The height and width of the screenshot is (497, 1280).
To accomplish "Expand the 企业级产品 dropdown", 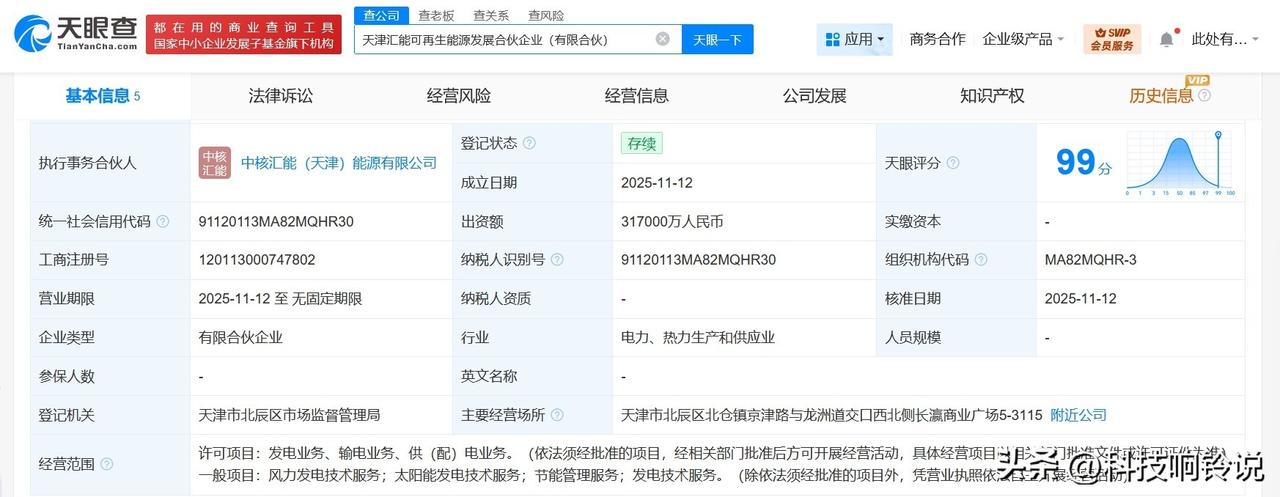I will [x=1024, y=39].
